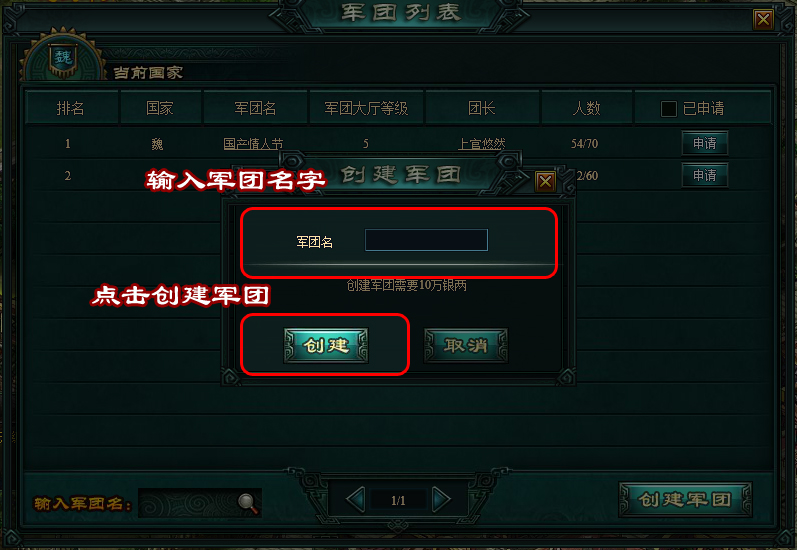Go to previous page with left arrow
The image size is (797, 550).
355,500
